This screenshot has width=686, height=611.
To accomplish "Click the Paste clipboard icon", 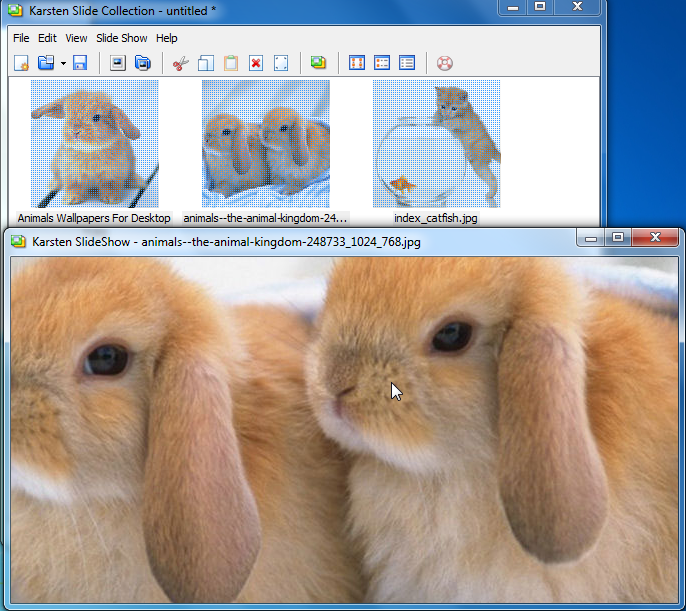I will [x=231, y=63].
